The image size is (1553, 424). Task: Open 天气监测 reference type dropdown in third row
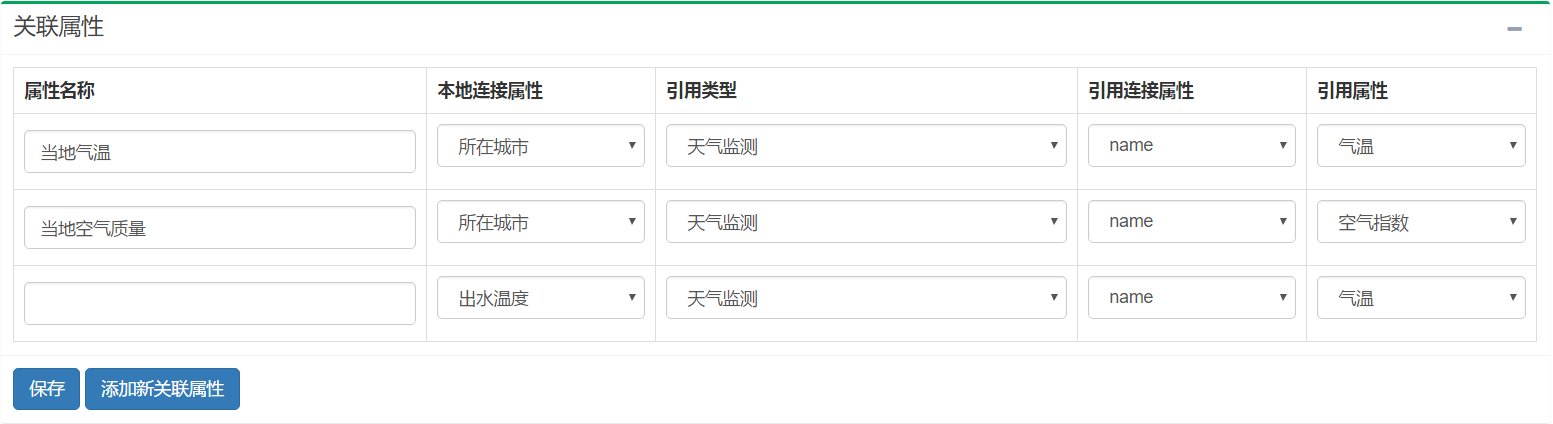pyautogui.click(x=866, y=298)
